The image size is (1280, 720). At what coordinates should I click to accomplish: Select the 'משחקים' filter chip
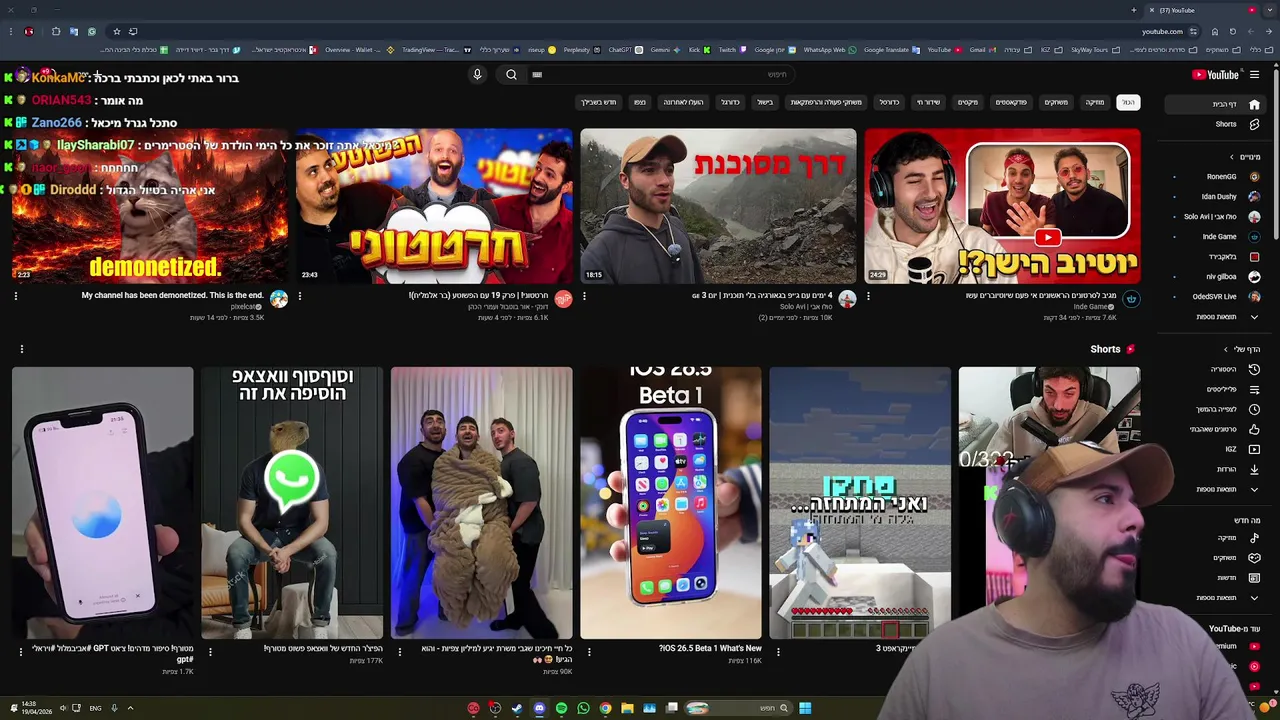pyautogui.click(x=1057, y=102)
